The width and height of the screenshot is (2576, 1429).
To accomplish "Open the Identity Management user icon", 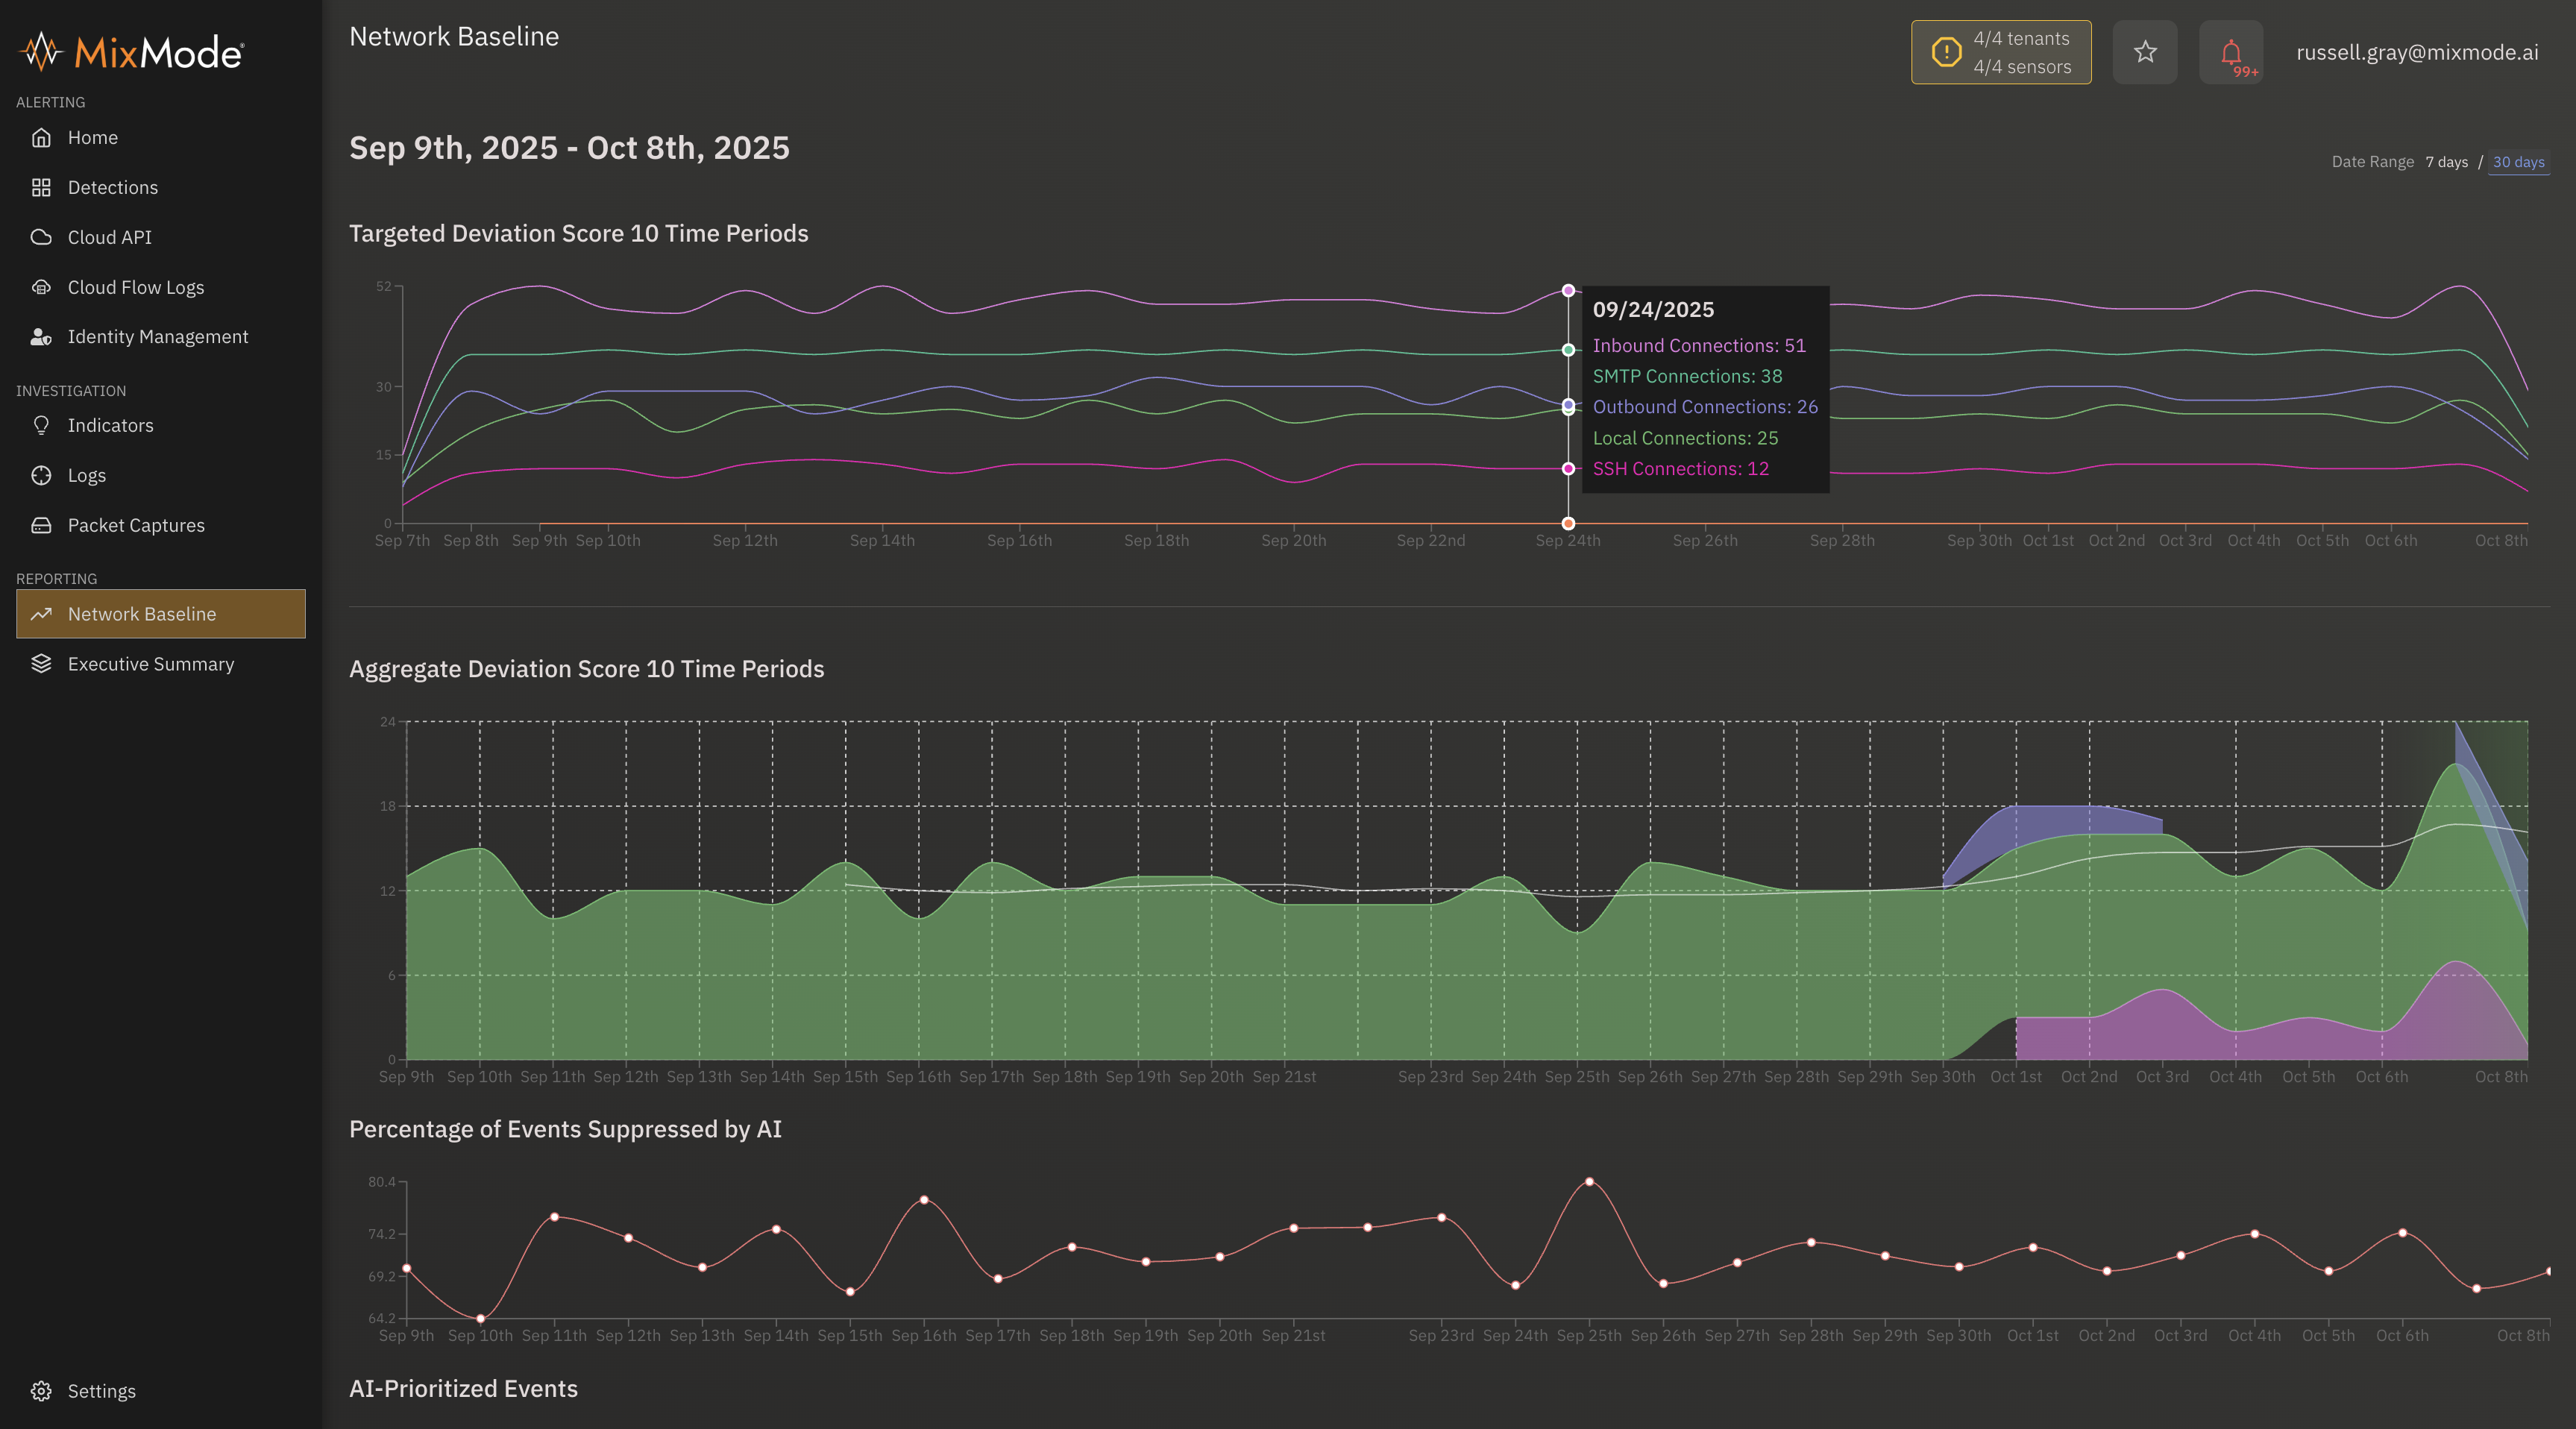I will point(41,337).
